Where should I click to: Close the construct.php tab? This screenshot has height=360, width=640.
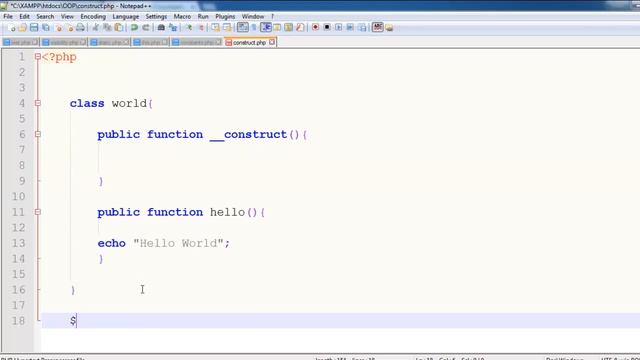pyautogui.click(x=272, y=42)
